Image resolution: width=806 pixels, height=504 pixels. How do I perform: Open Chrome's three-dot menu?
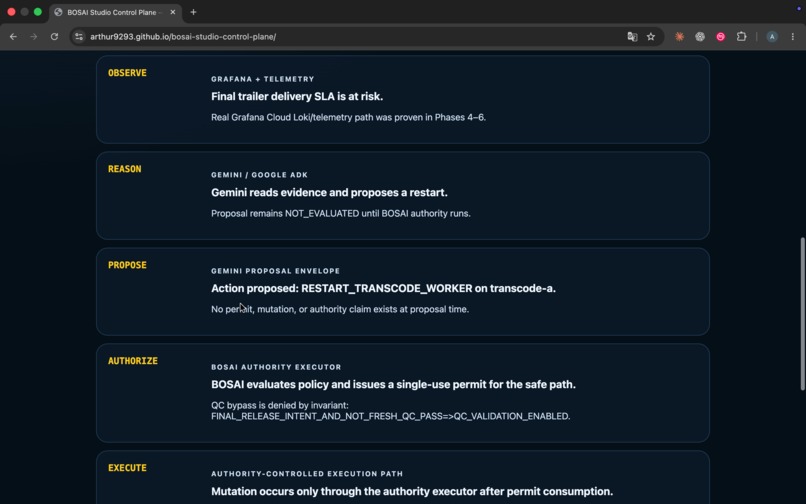click(x=793, y=37)
